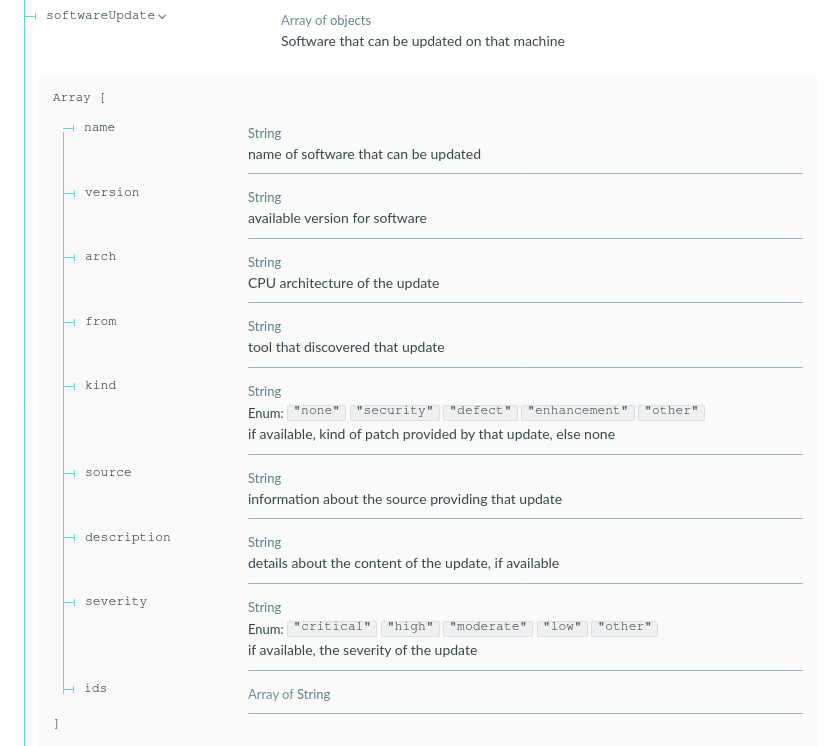The image size is (828, 746).
Task: Click the softwareUpdate property name
Action: [100, 16]
